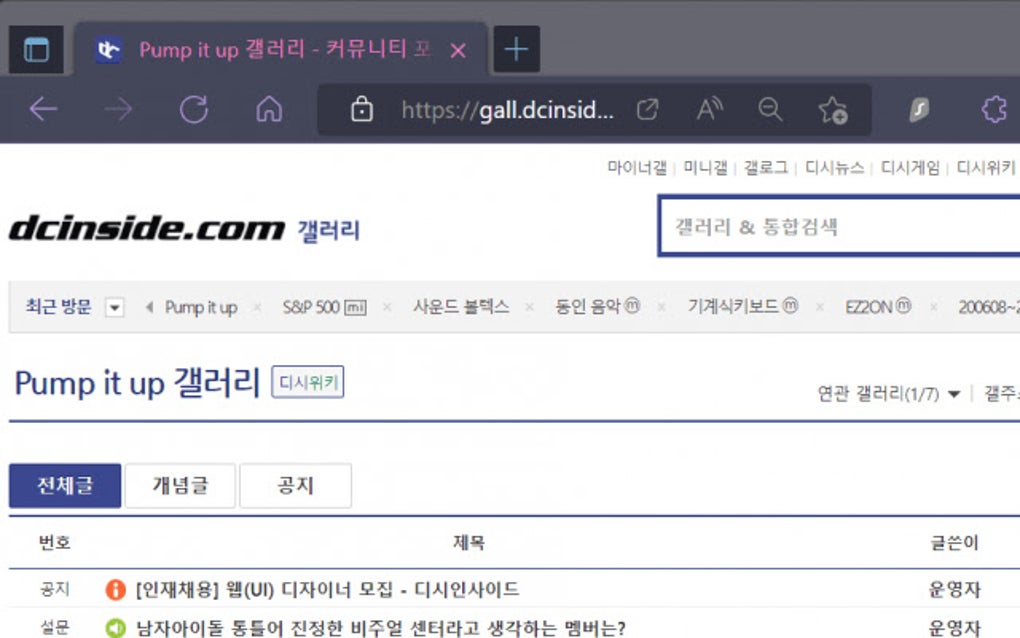
Task: Click the zoom out magnifier icon
Action: [770, 109]
